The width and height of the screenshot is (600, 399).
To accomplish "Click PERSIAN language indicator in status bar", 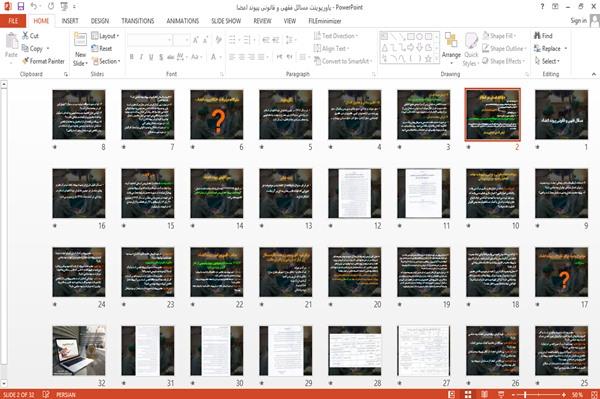I will pyautogui.click(x=65, y=394).
